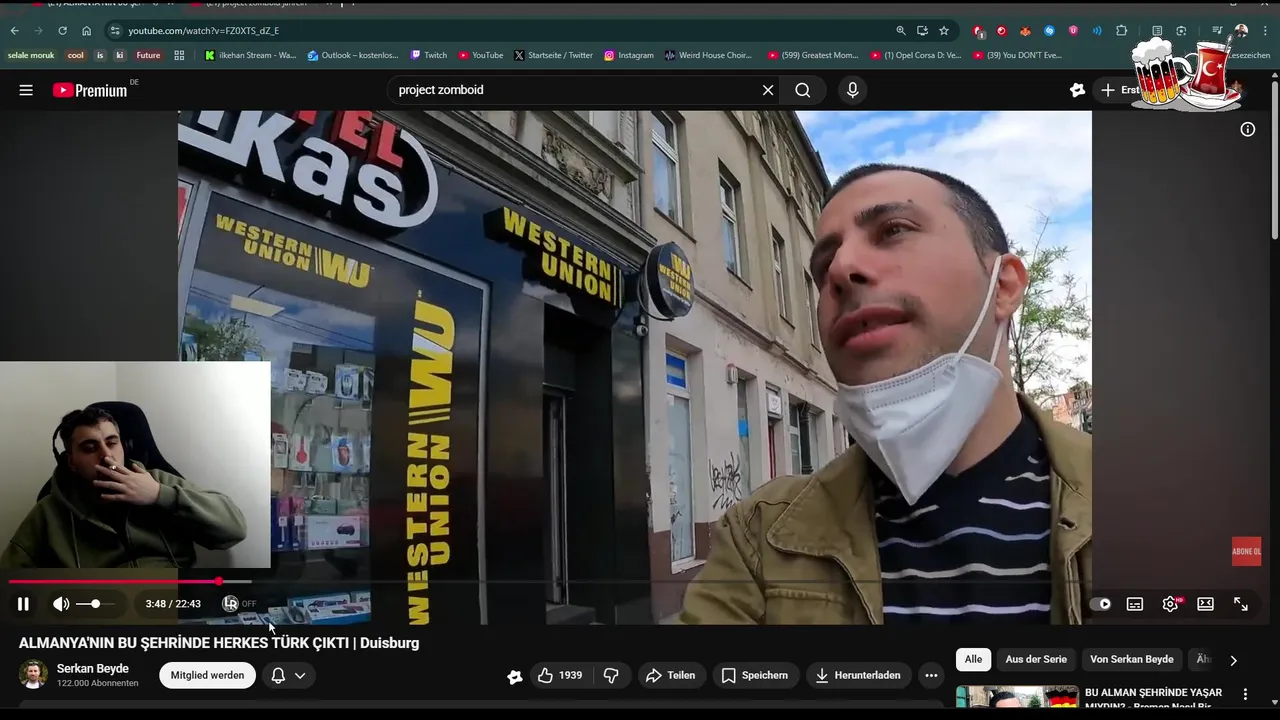Expand the notification bell dropdown
The height and width of the screenshot is (720, 1280).
(288, 675)
